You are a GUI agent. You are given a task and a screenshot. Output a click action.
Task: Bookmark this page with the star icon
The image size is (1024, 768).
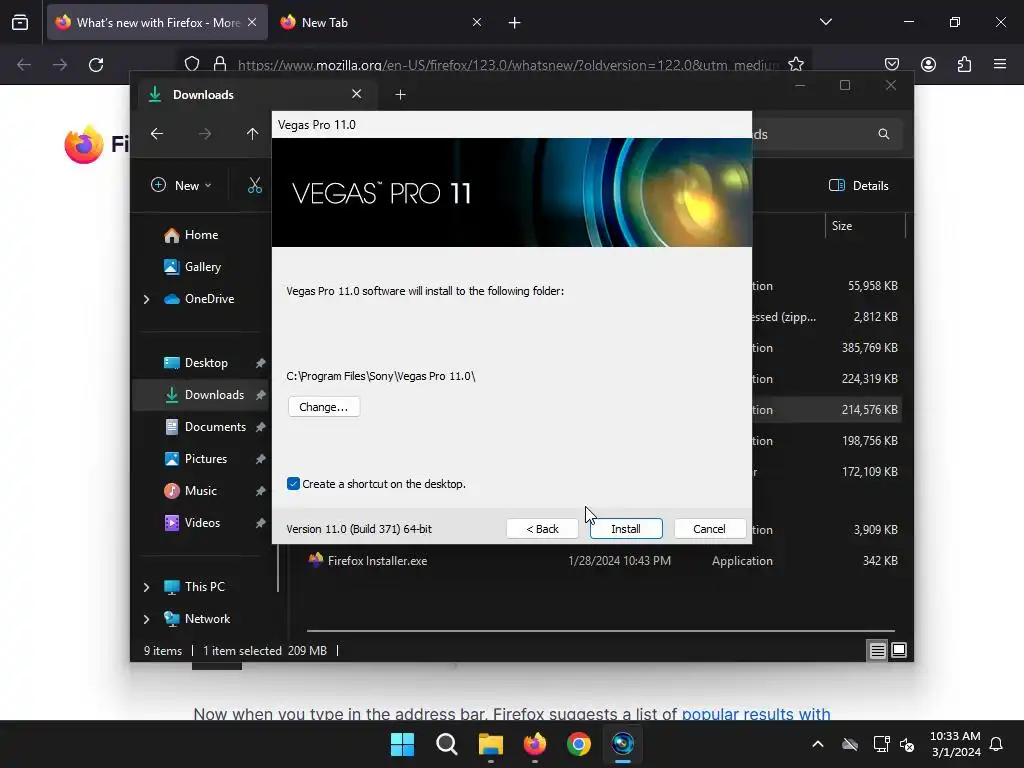tap(795, 64)
